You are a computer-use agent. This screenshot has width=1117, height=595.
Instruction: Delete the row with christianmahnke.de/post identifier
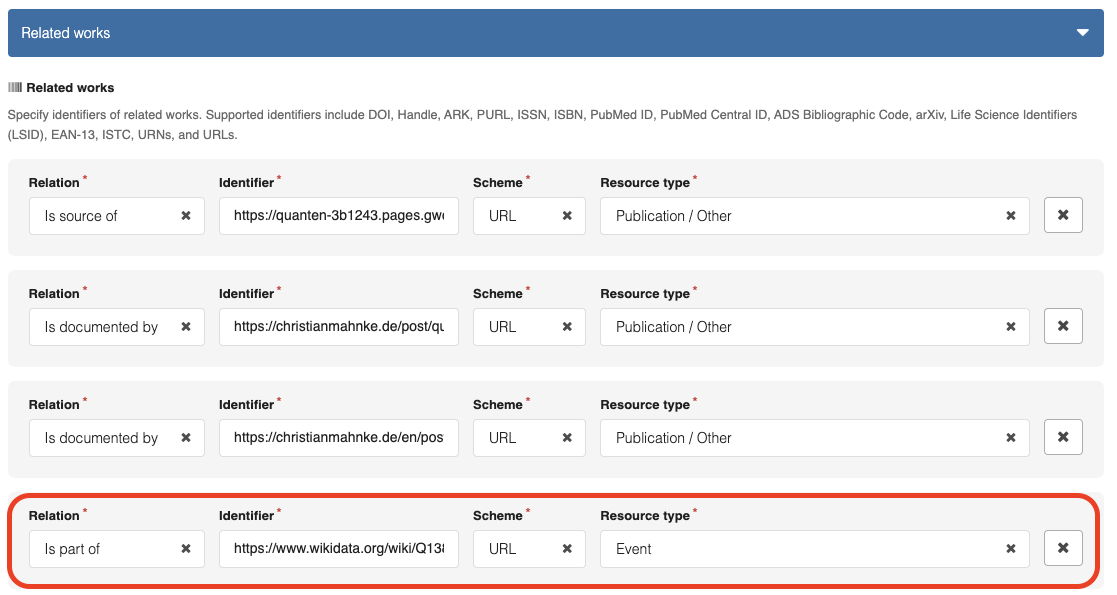point(1063,326)
